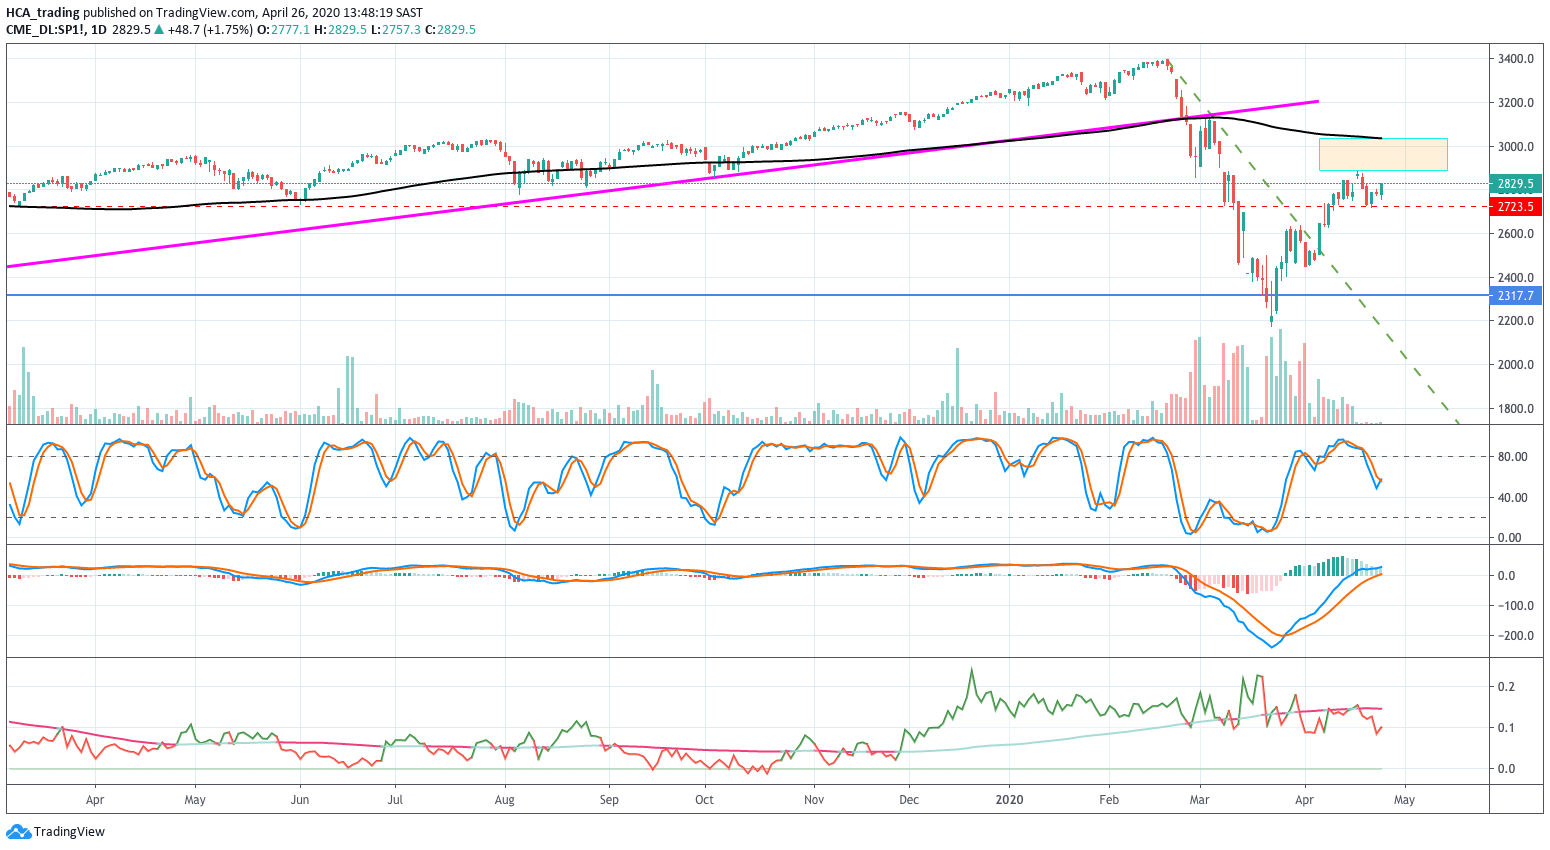Click the green up-triangle change indicator
This screenshot has width=1550, height=850.
point(159,29)
